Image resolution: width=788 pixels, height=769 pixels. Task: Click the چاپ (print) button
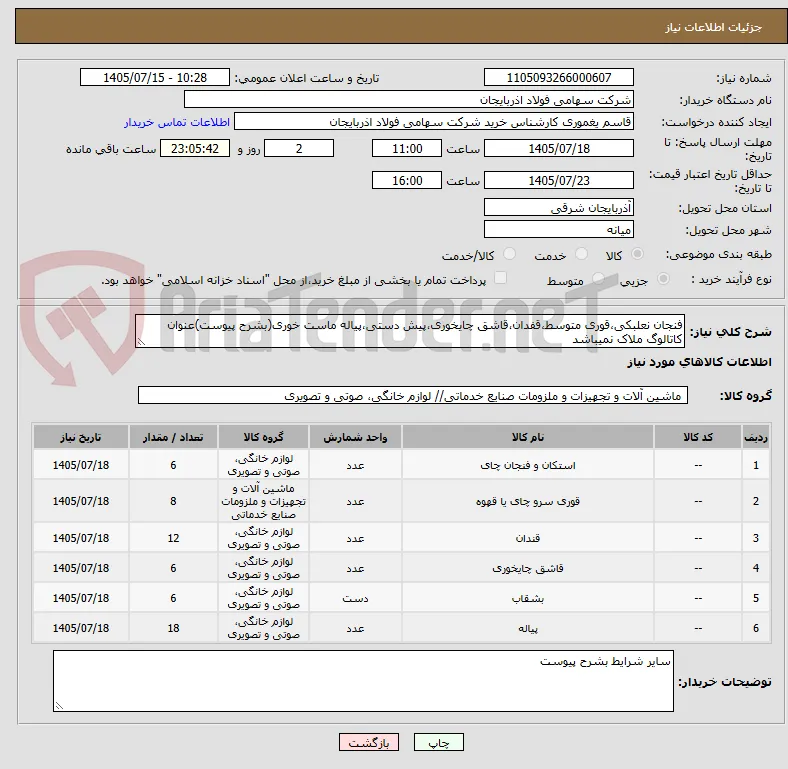click(438, 743)
